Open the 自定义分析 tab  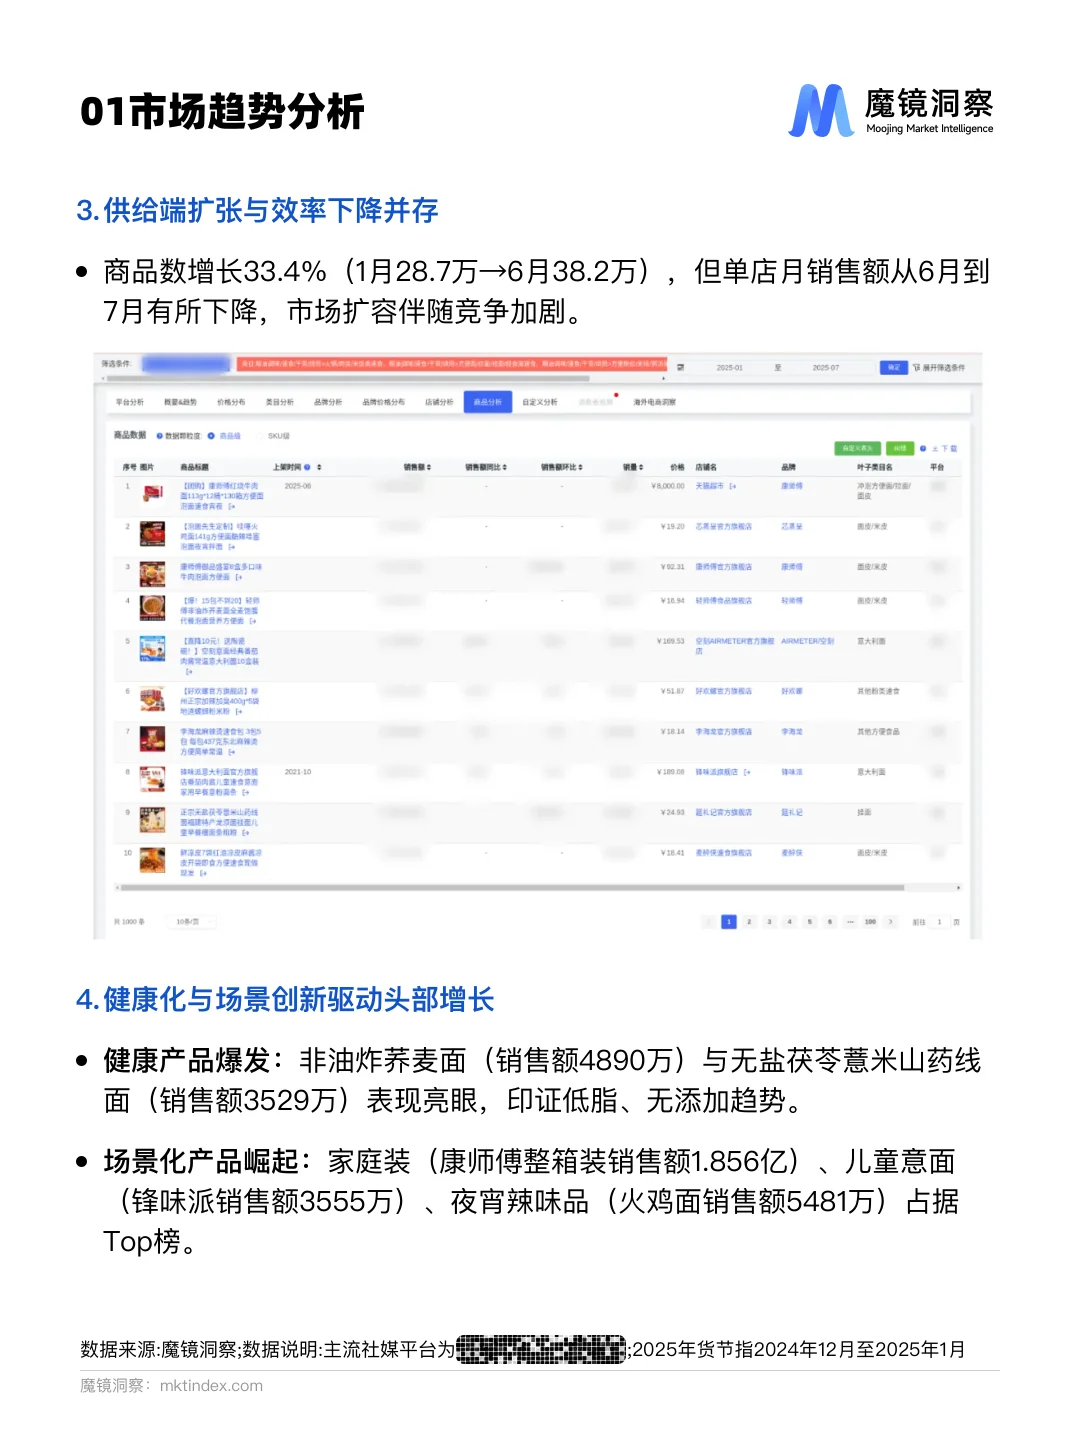[x=540, y=402]
